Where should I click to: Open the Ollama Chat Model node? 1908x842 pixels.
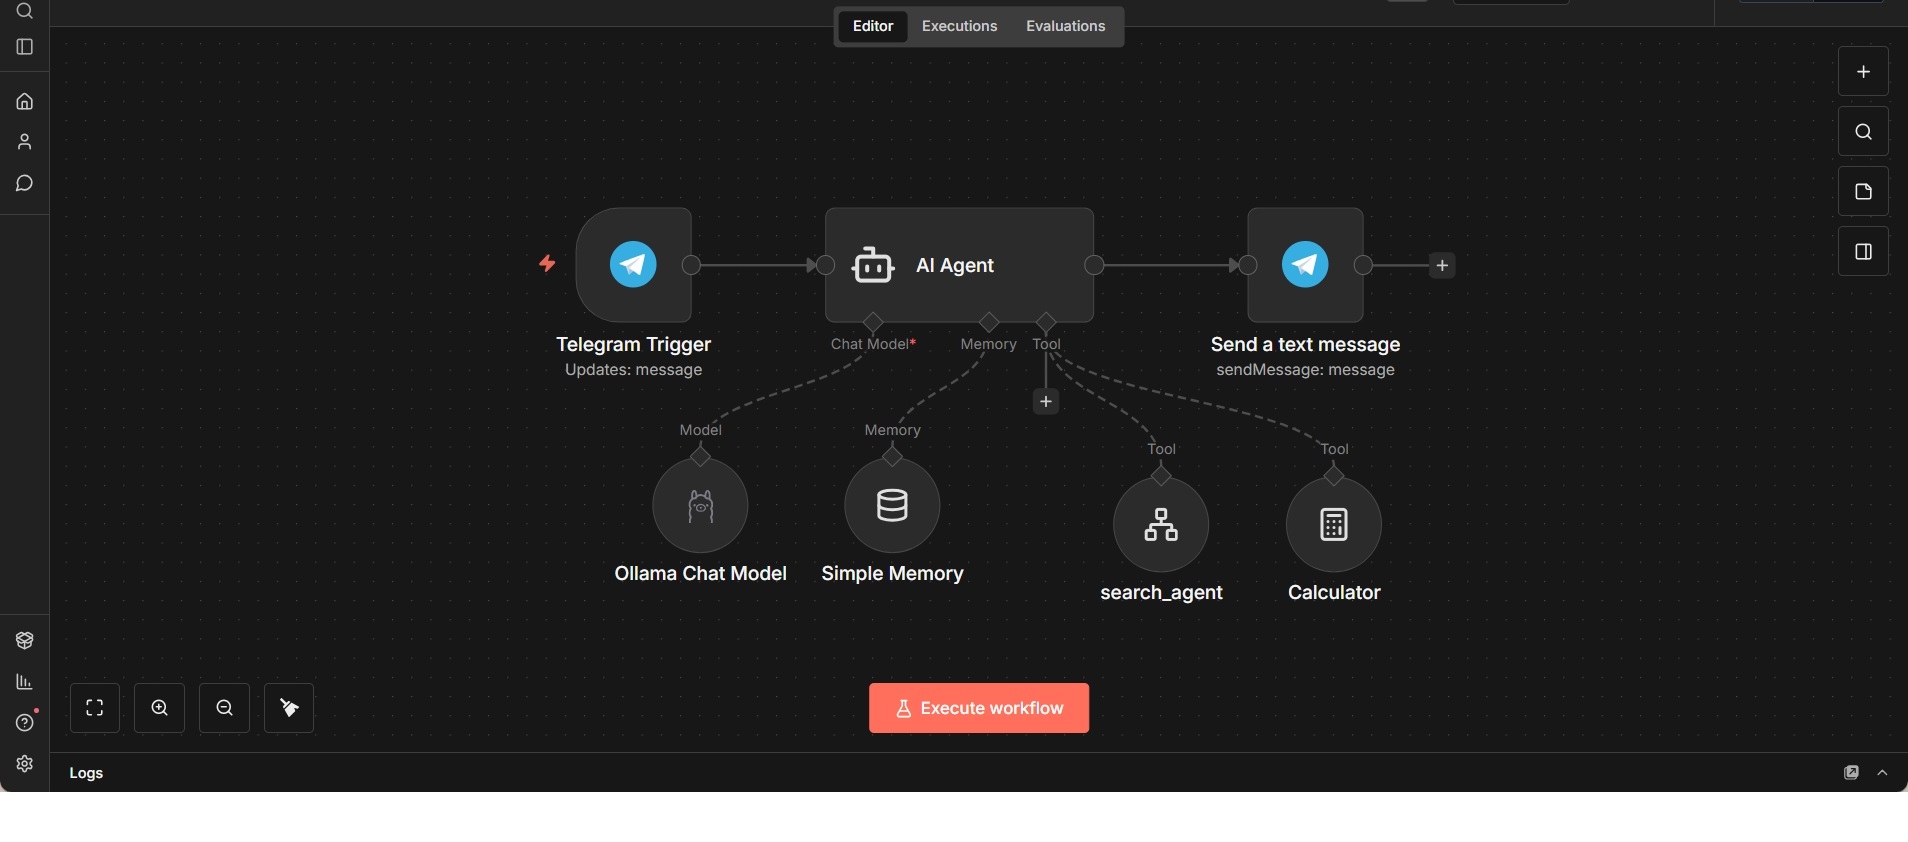[x=700, y=505]
